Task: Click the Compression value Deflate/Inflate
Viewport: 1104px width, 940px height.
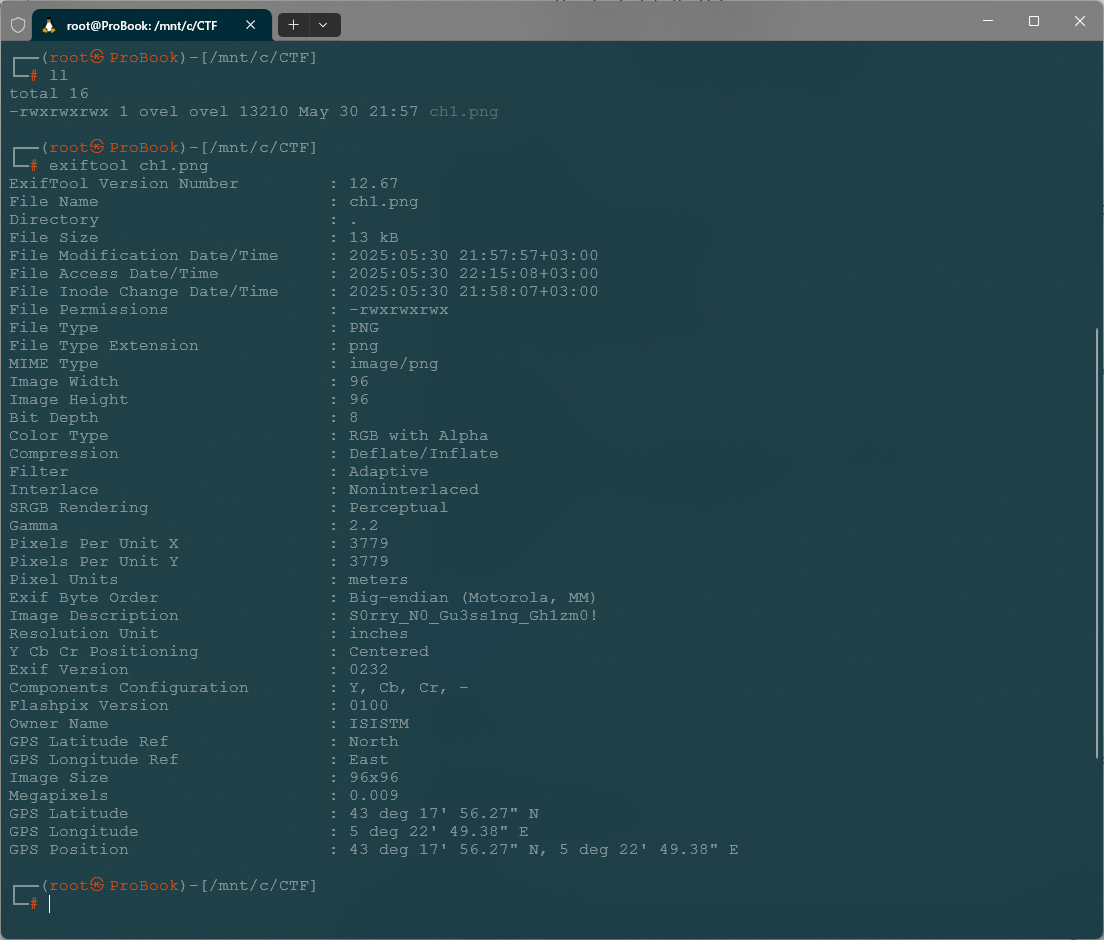Action: (x=423, y=453)
